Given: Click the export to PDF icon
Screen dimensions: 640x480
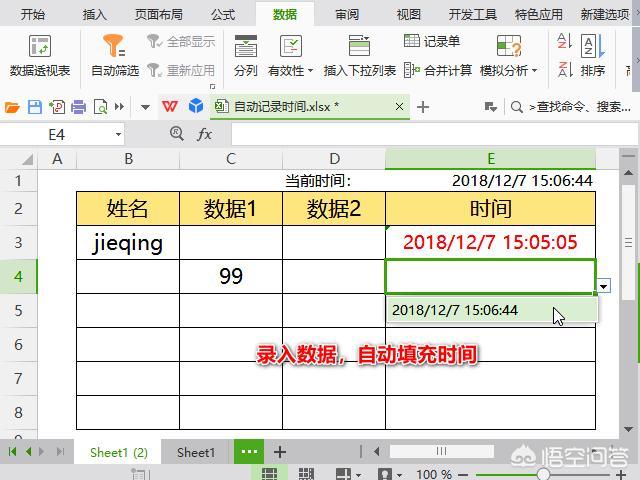Looking at the screenshot, I should coord(57,107).
